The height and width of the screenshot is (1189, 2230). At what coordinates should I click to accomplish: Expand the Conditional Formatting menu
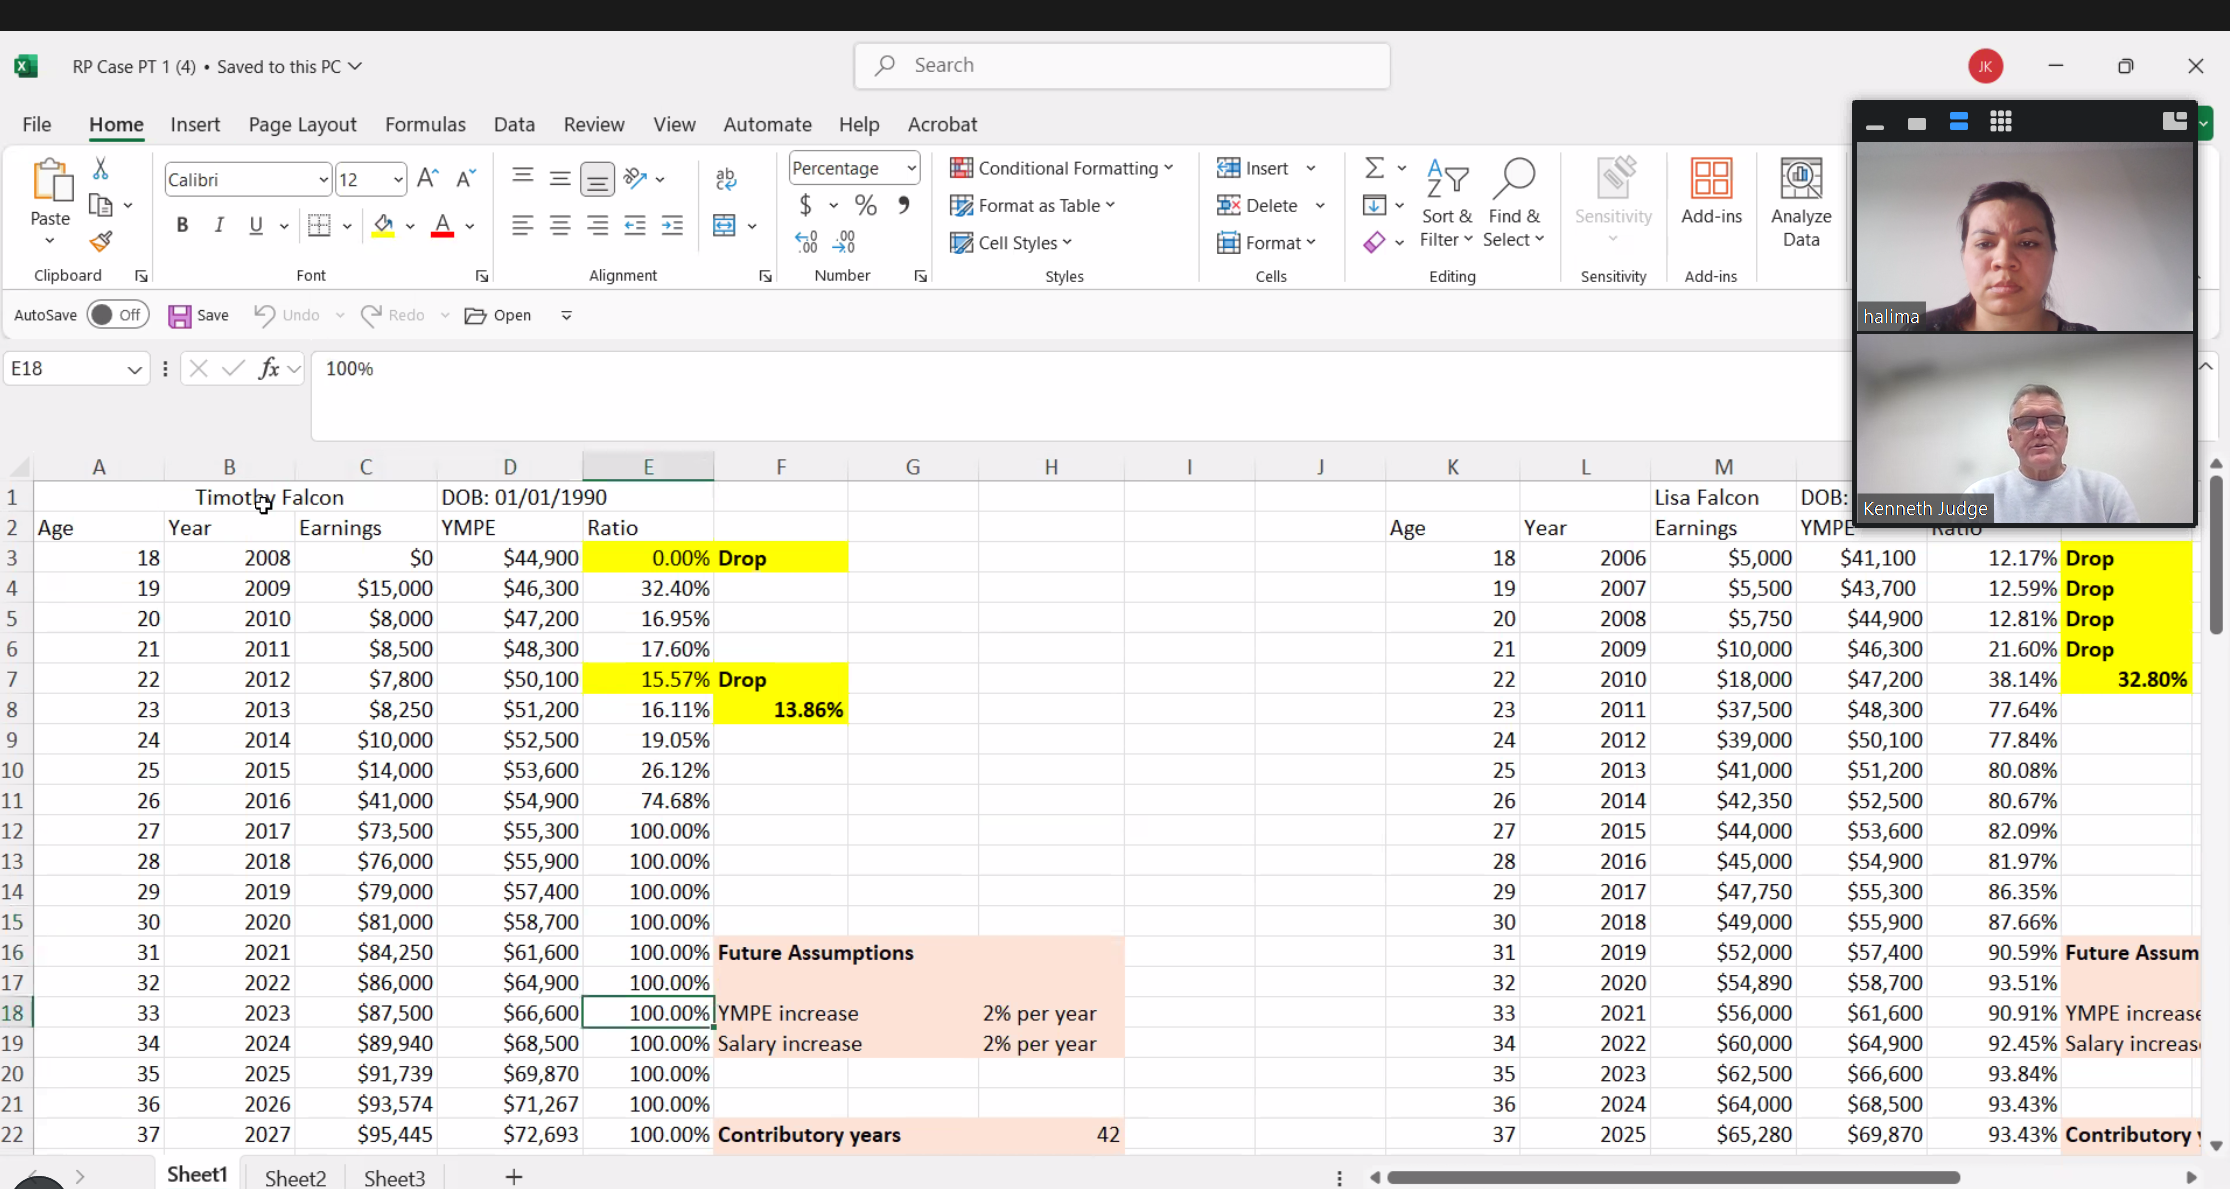(1062, 168)
